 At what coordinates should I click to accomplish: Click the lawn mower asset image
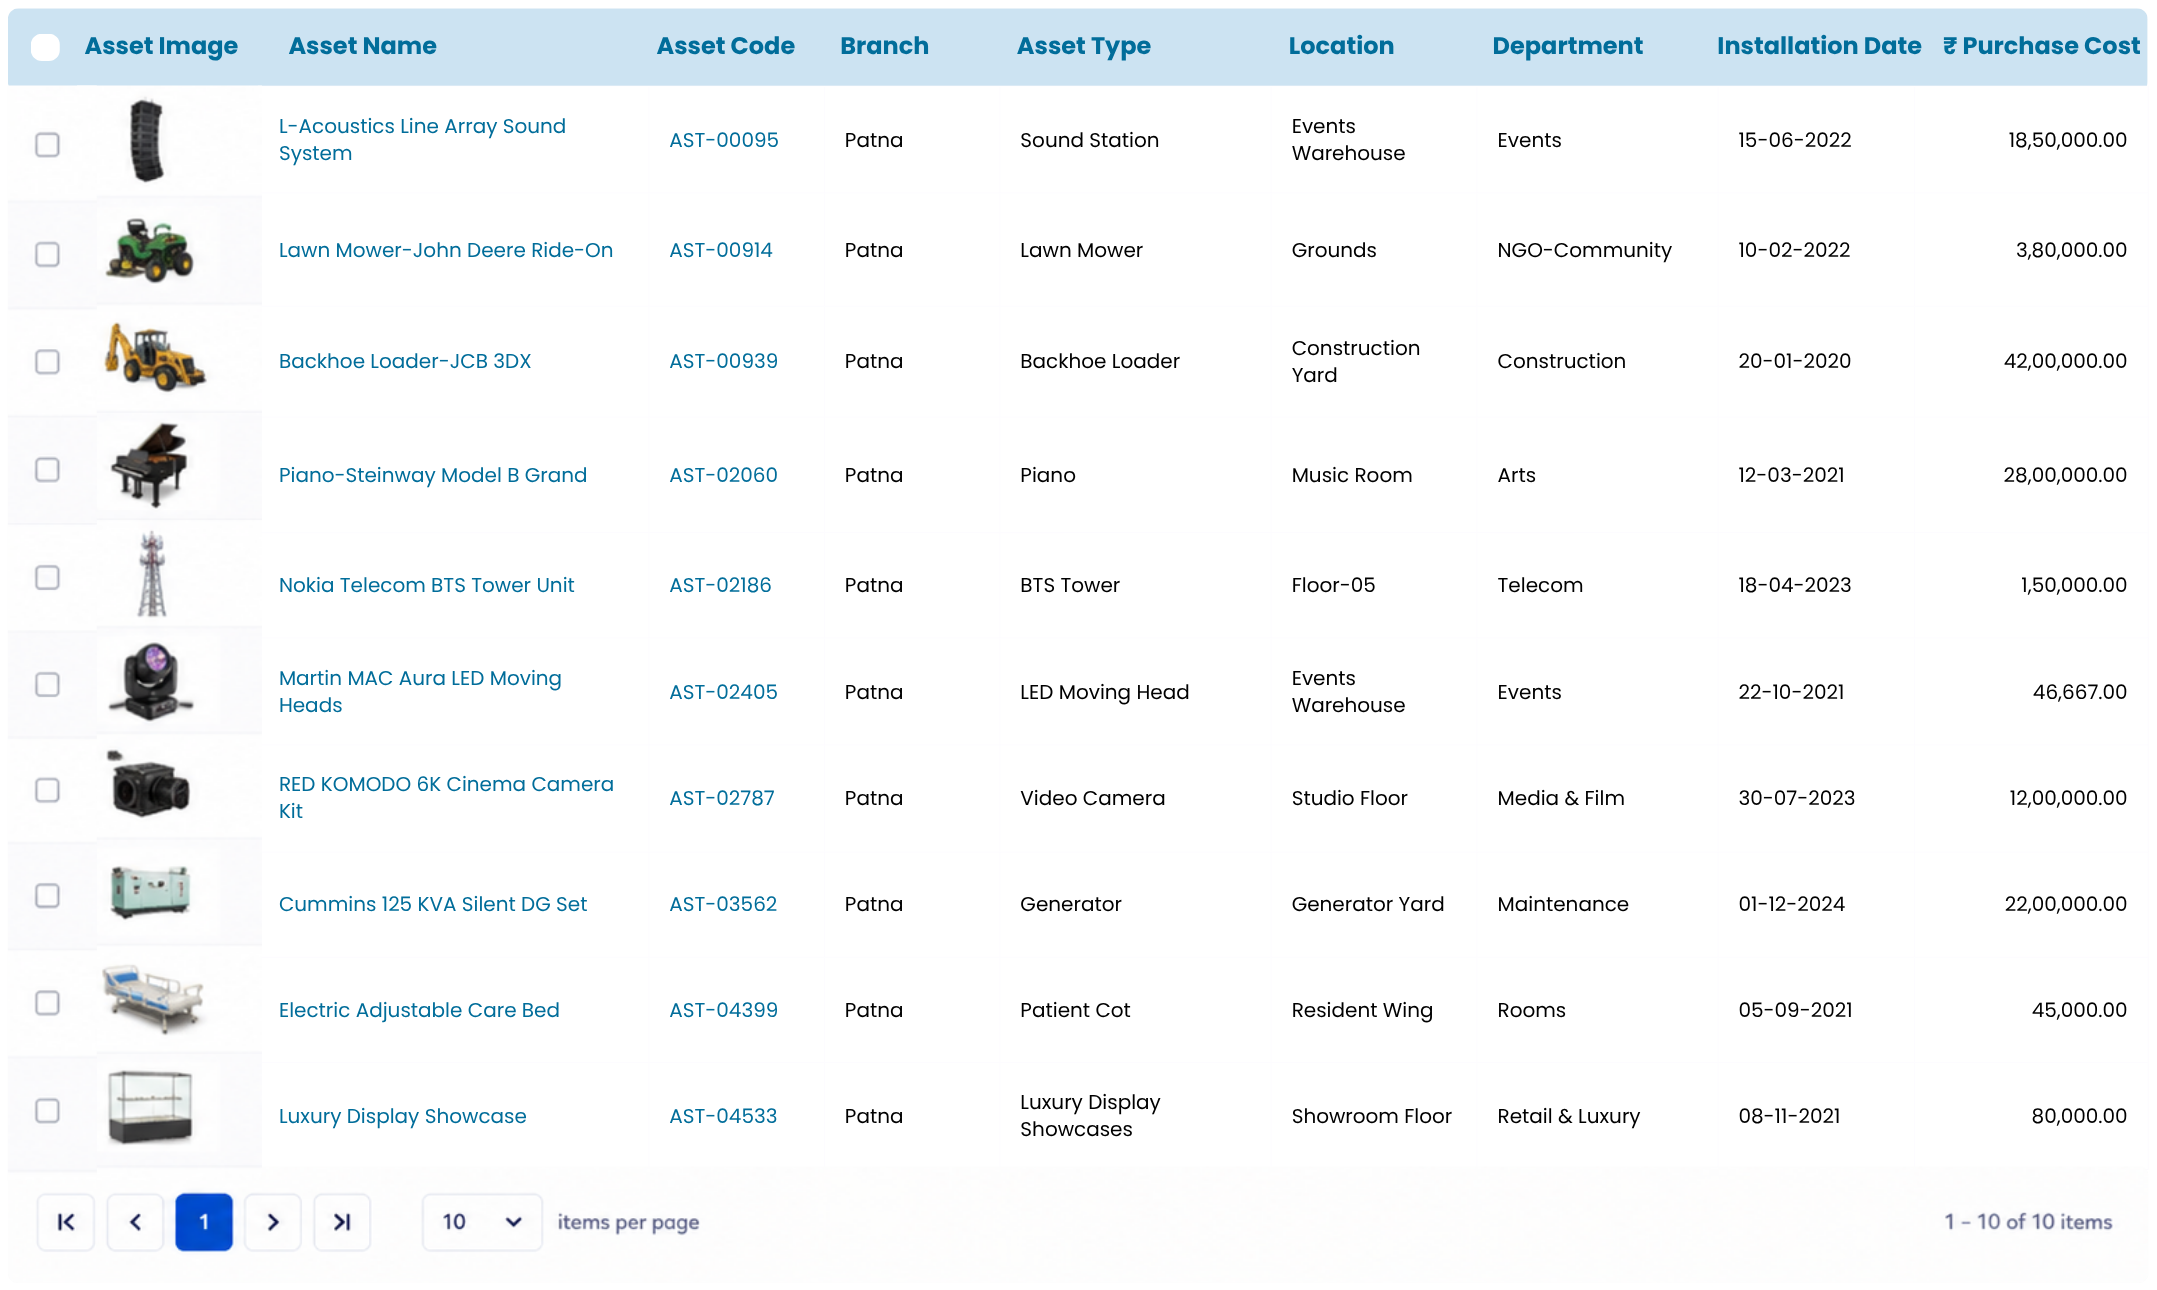click(150, 249)
